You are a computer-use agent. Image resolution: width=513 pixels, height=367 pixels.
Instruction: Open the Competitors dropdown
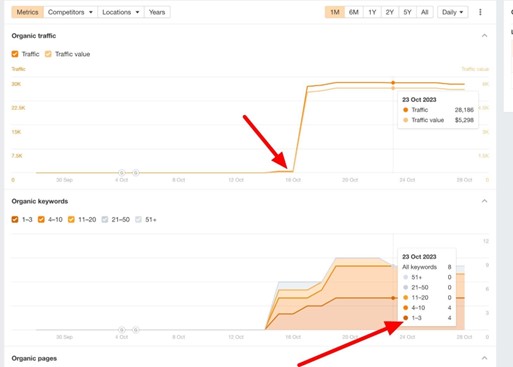(x=70, y=12)
